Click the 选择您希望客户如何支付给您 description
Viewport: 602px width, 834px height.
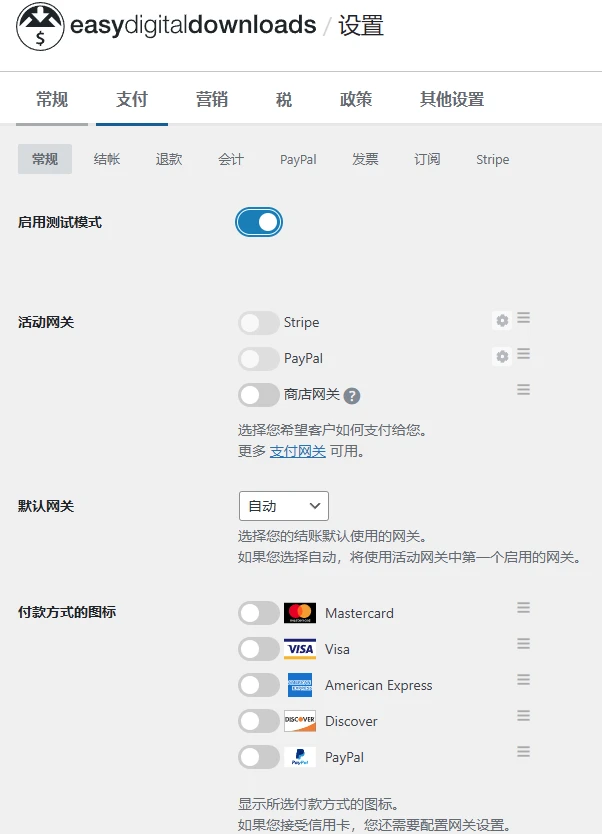click(x=332, y=430)
